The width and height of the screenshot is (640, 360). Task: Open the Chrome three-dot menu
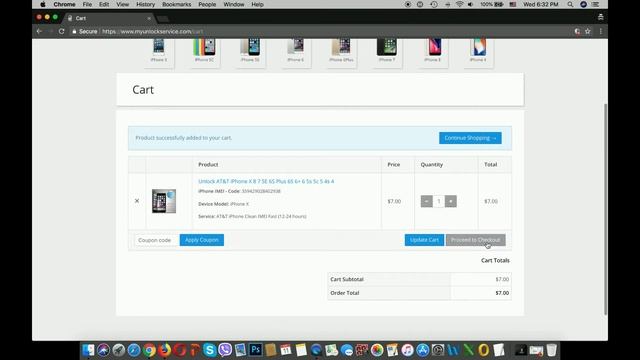(x=601, y=31)
